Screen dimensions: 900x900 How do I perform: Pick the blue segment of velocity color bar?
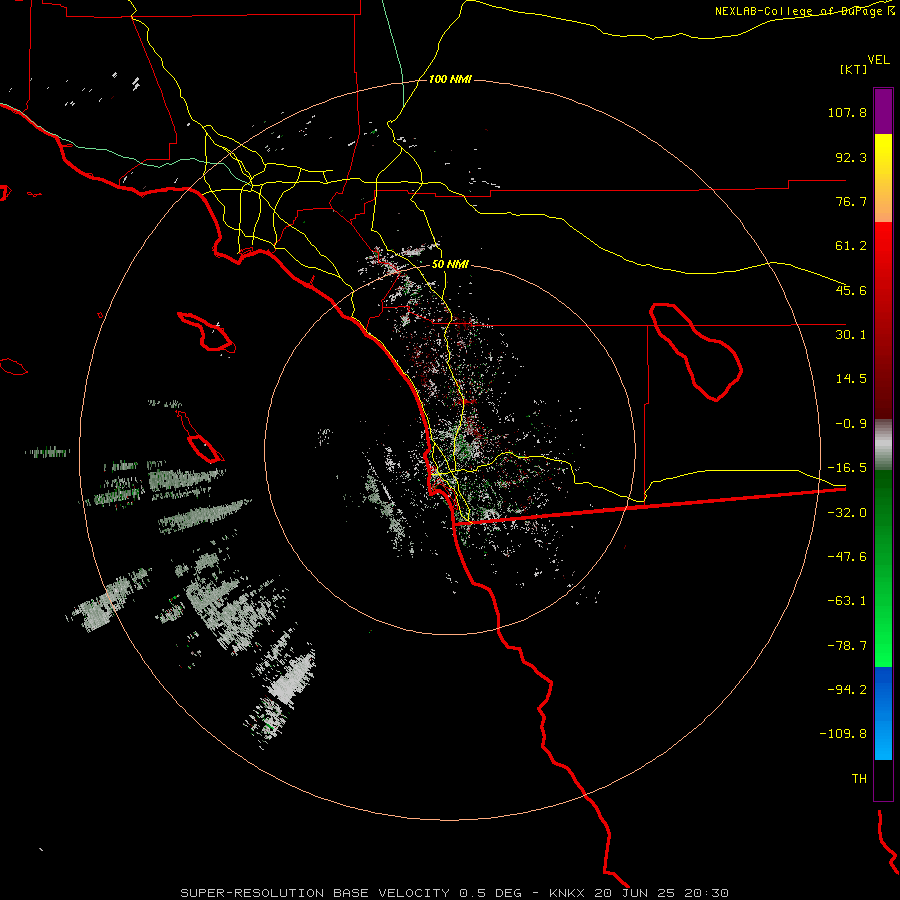coord(883,713)
